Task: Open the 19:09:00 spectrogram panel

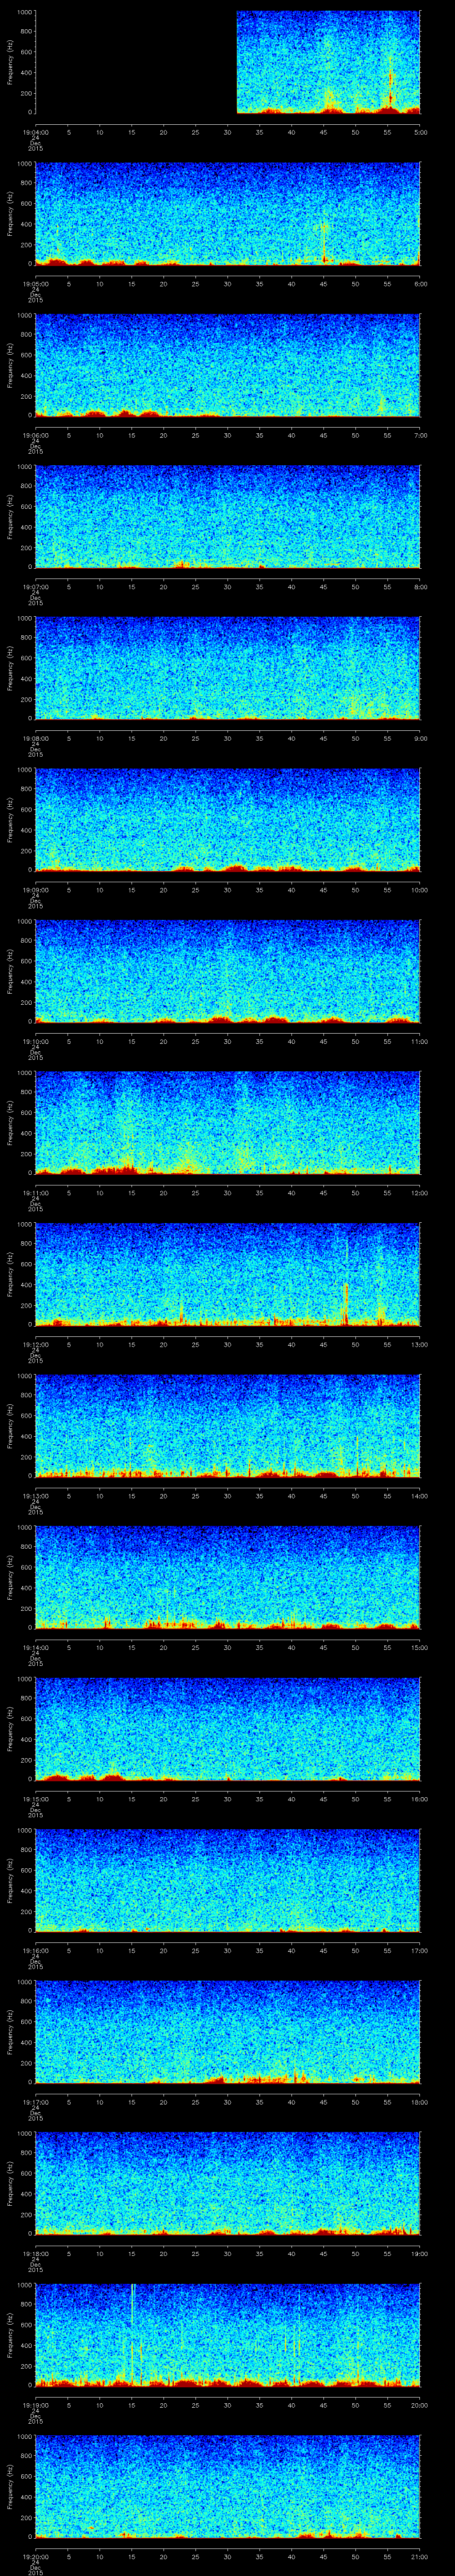Action: [228, 819]
